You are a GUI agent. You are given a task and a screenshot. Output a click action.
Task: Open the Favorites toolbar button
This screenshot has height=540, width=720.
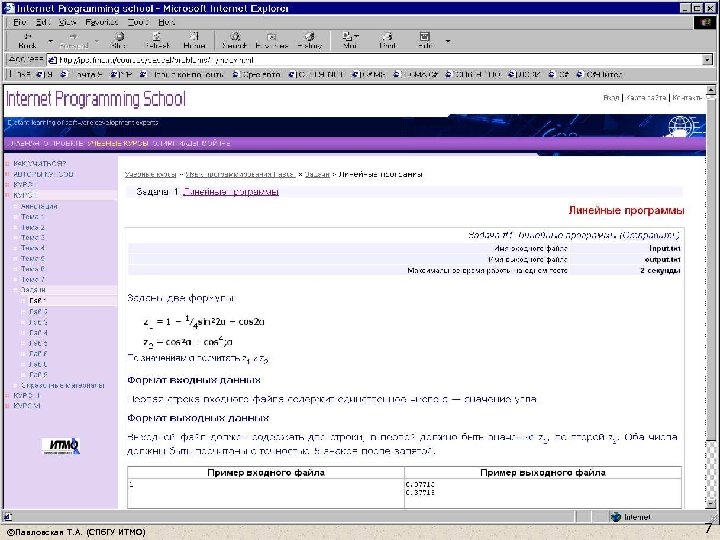click(271, 40)
